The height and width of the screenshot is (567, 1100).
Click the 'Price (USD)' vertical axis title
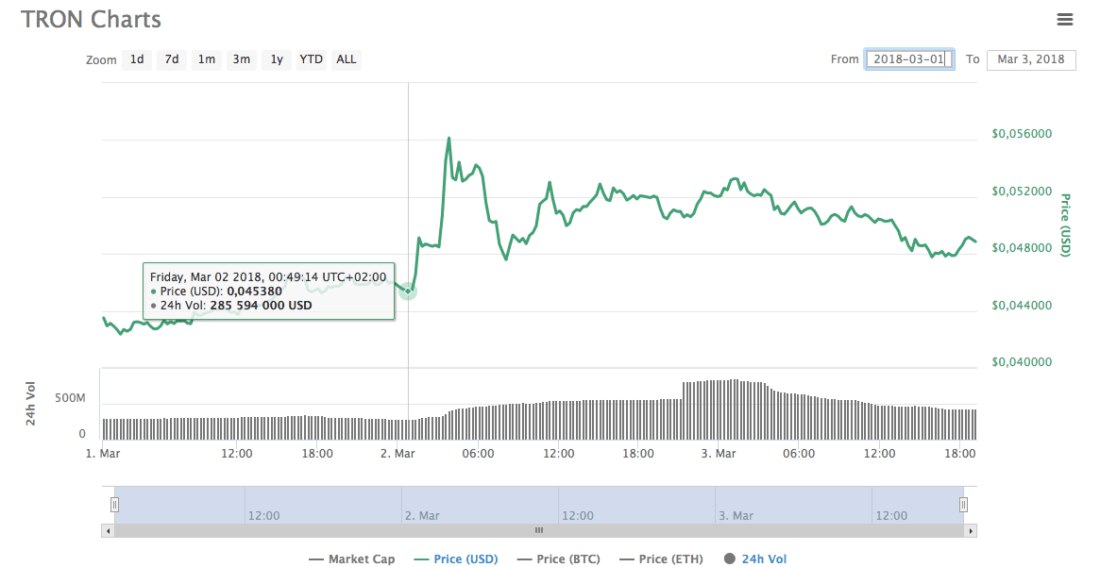tap(1065, 225)
